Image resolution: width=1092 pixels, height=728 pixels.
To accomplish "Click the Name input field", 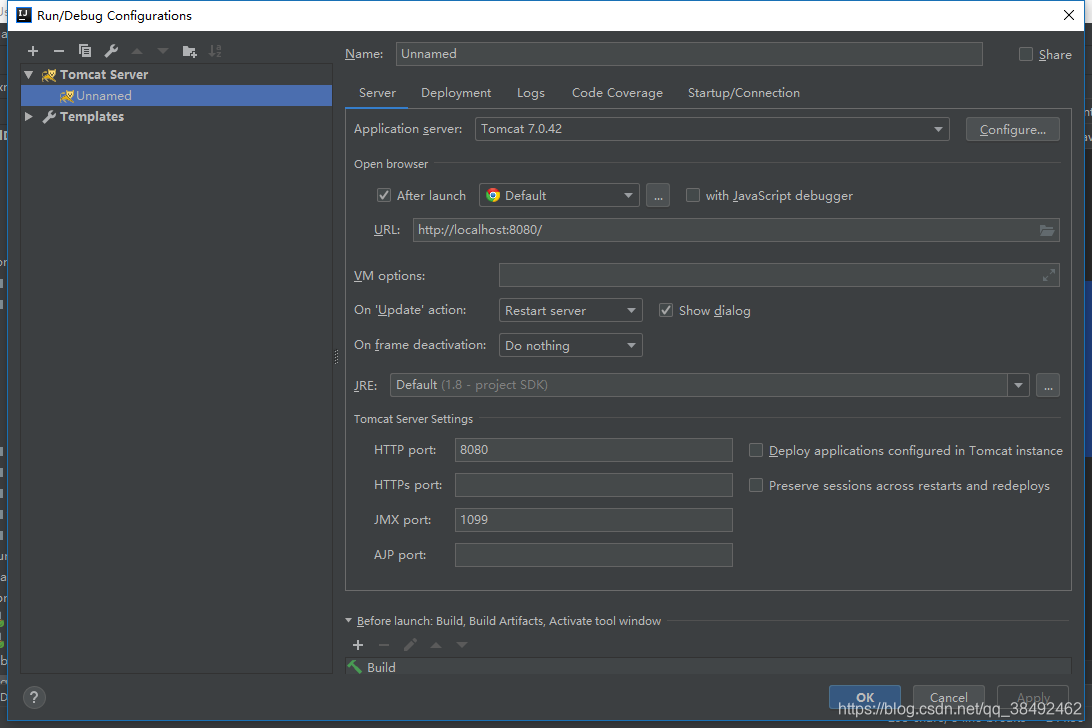I will (689, 54).
